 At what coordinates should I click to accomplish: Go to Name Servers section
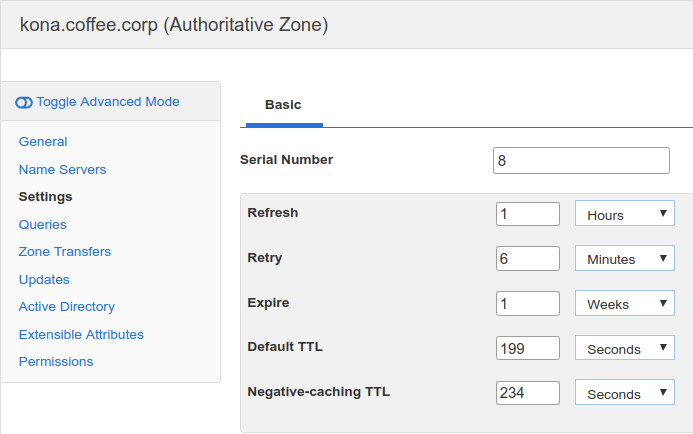pyautogui.click(x=62, y=170)
